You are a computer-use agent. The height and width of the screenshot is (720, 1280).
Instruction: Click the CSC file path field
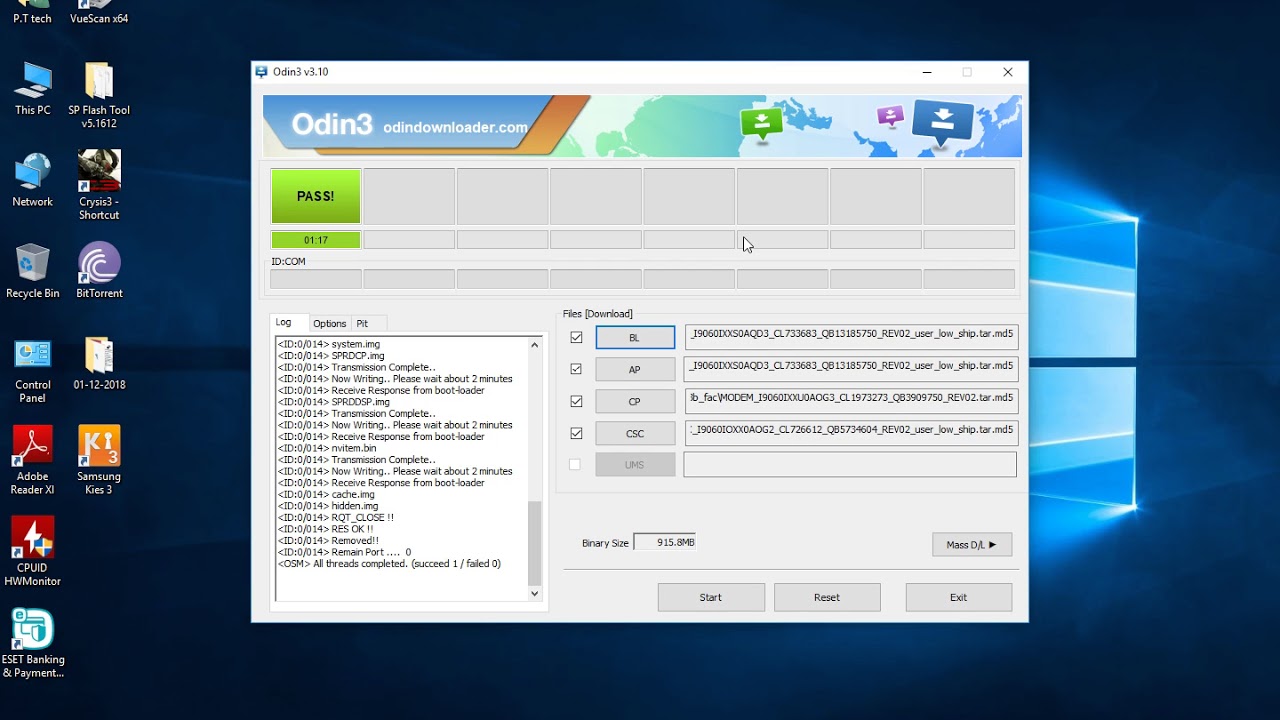[x=851, y=433]
